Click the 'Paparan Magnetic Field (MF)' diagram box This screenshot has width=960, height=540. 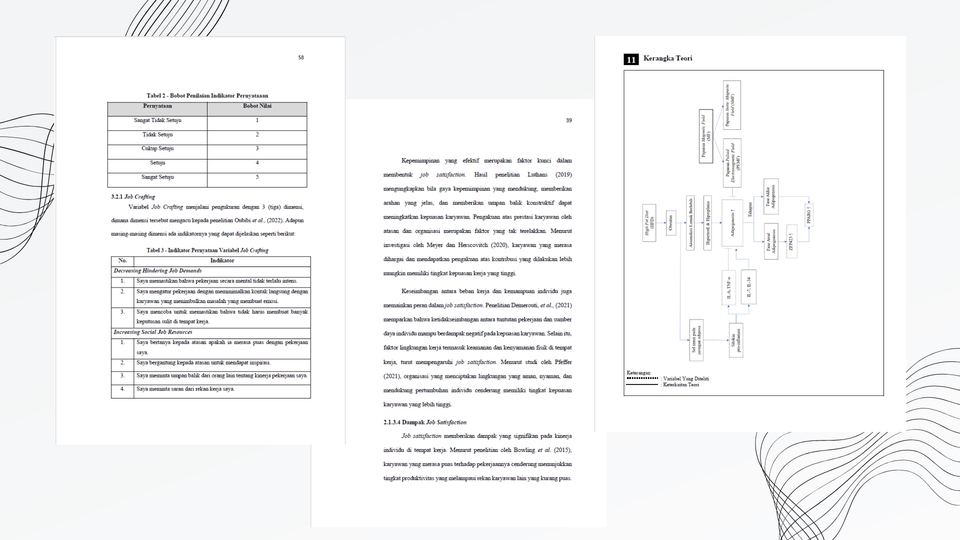706,136
